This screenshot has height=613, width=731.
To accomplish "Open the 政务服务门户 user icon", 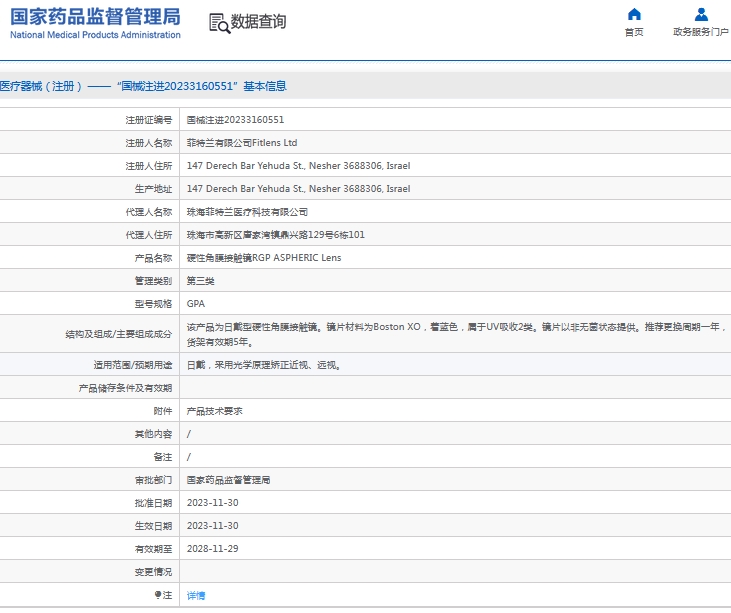I will (x=701, y=14).
